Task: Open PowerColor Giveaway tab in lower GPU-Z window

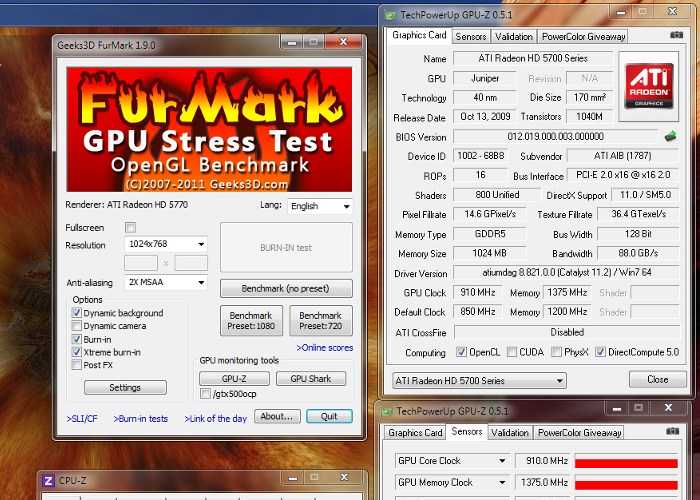Action: tap(579, 433)
